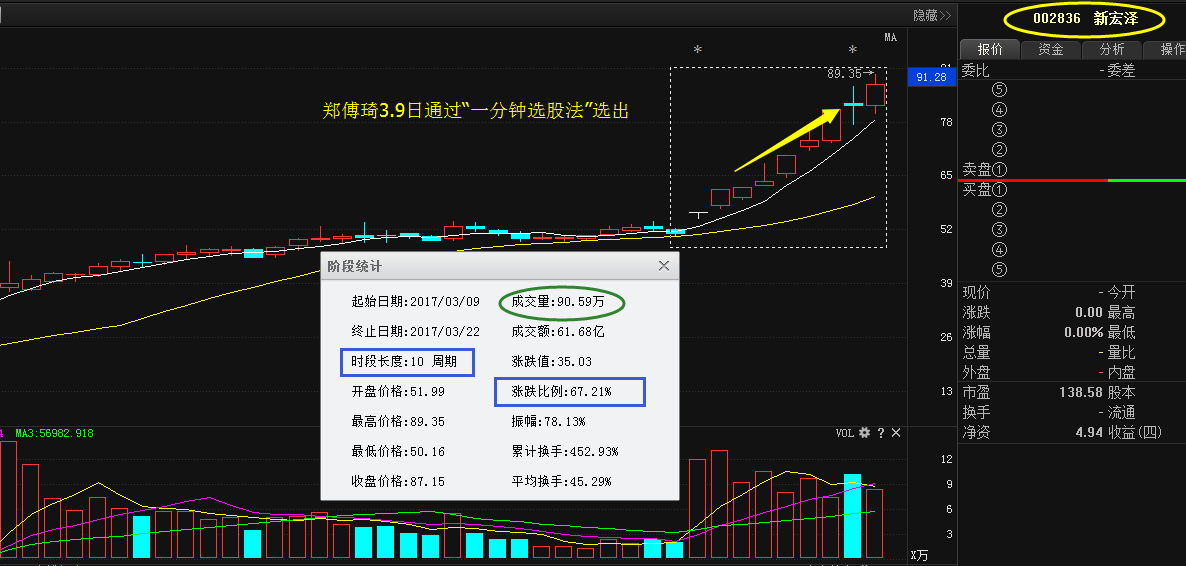Screen dimensions: 1186x566
Task: Click the 卖盘 level 1 circled icon
Action: [x=999, y=170]
